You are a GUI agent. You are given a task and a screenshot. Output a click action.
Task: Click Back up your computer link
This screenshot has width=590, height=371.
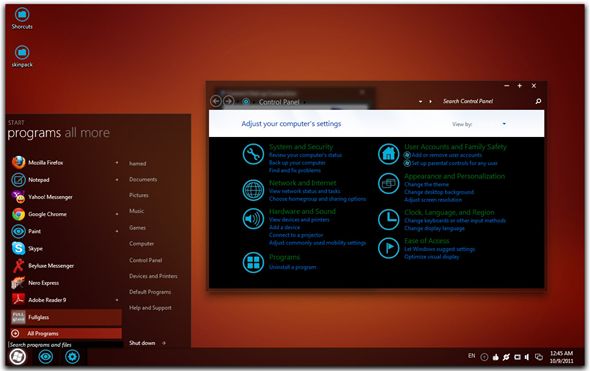297,163
